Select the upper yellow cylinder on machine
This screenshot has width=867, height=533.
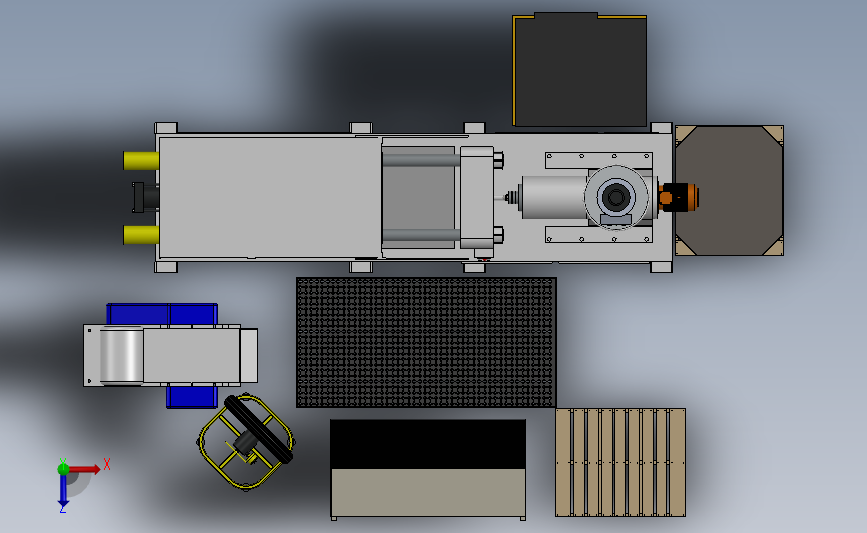point(141,161)
